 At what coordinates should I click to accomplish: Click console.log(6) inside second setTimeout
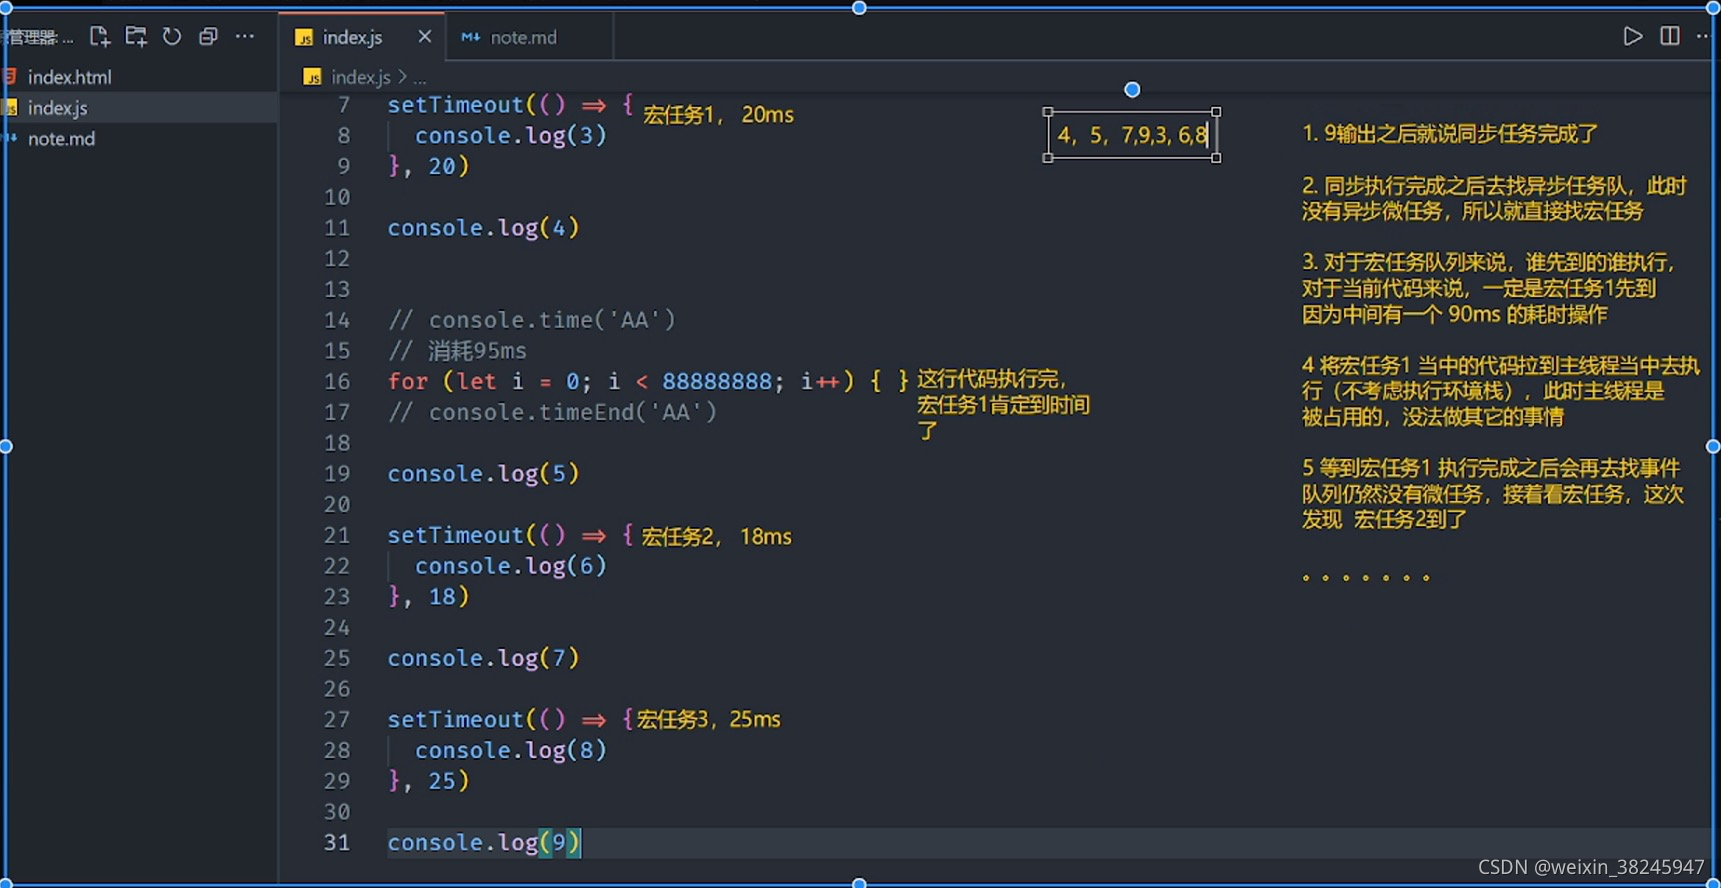(x=511, y=566)
